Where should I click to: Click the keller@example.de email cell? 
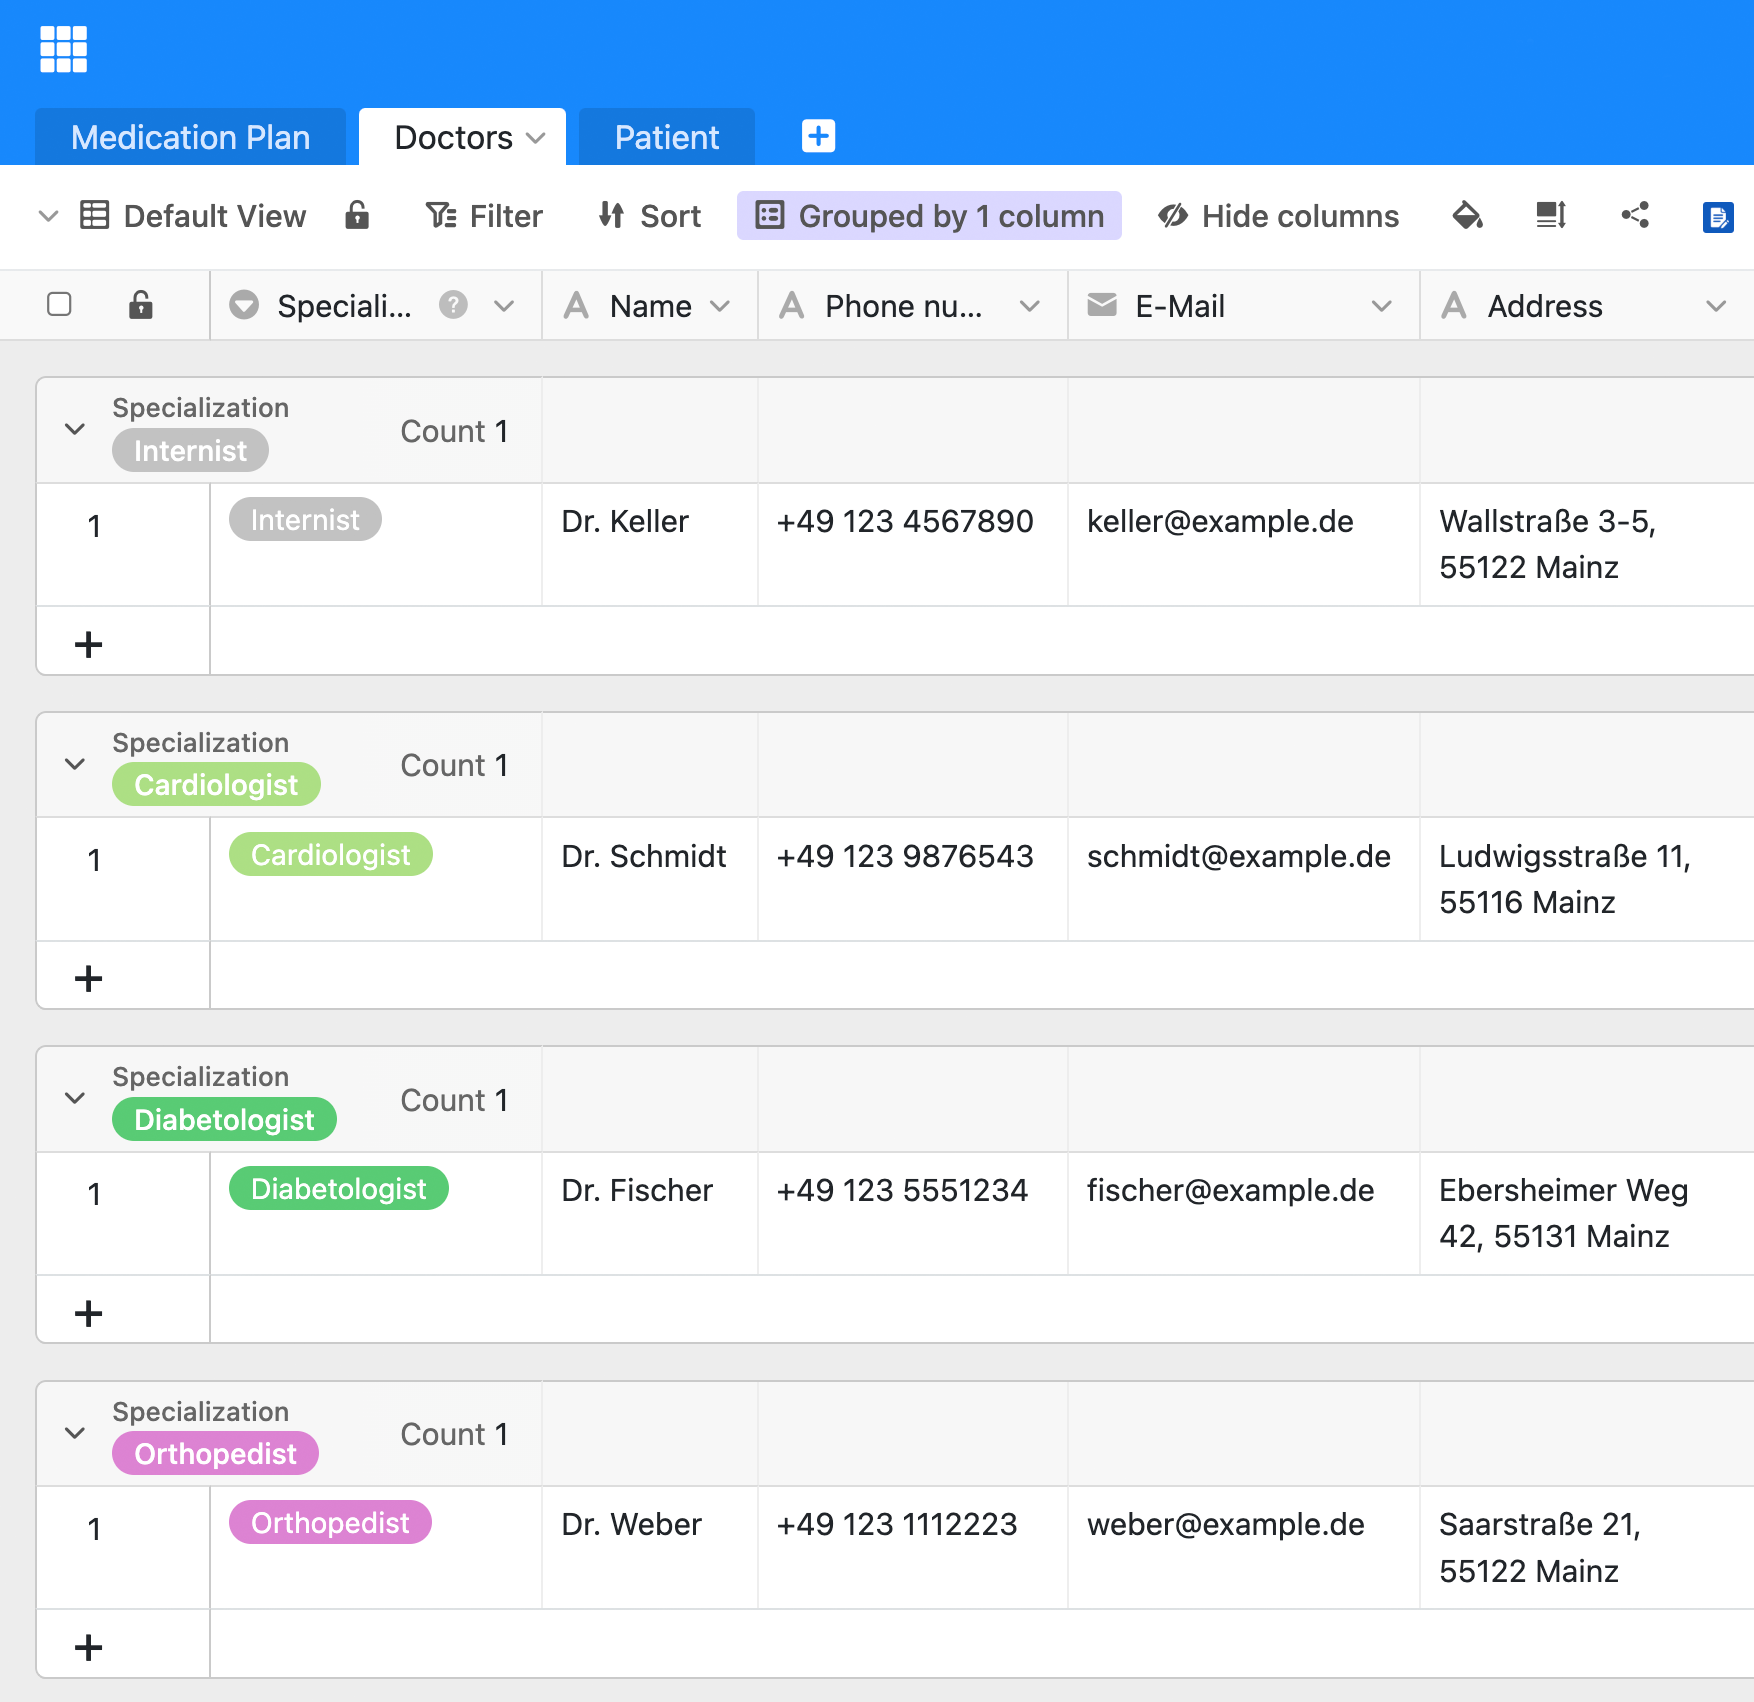coord(1244,545)
